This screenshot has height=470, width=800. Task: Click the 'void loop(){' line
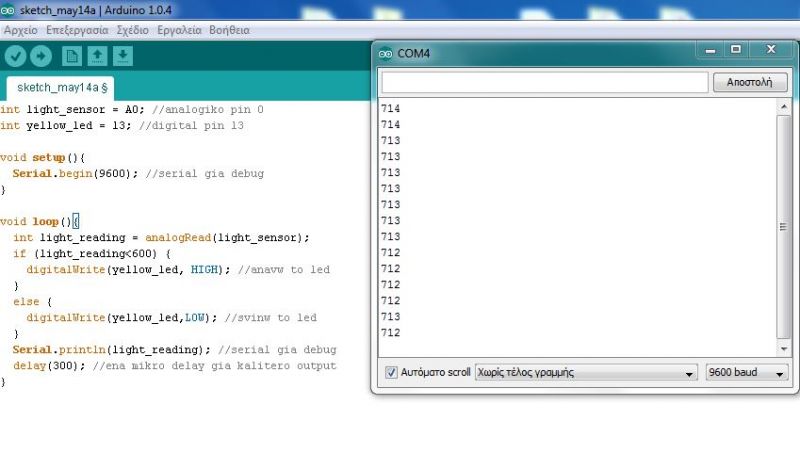pyautogui.click(x=40, y=221)
